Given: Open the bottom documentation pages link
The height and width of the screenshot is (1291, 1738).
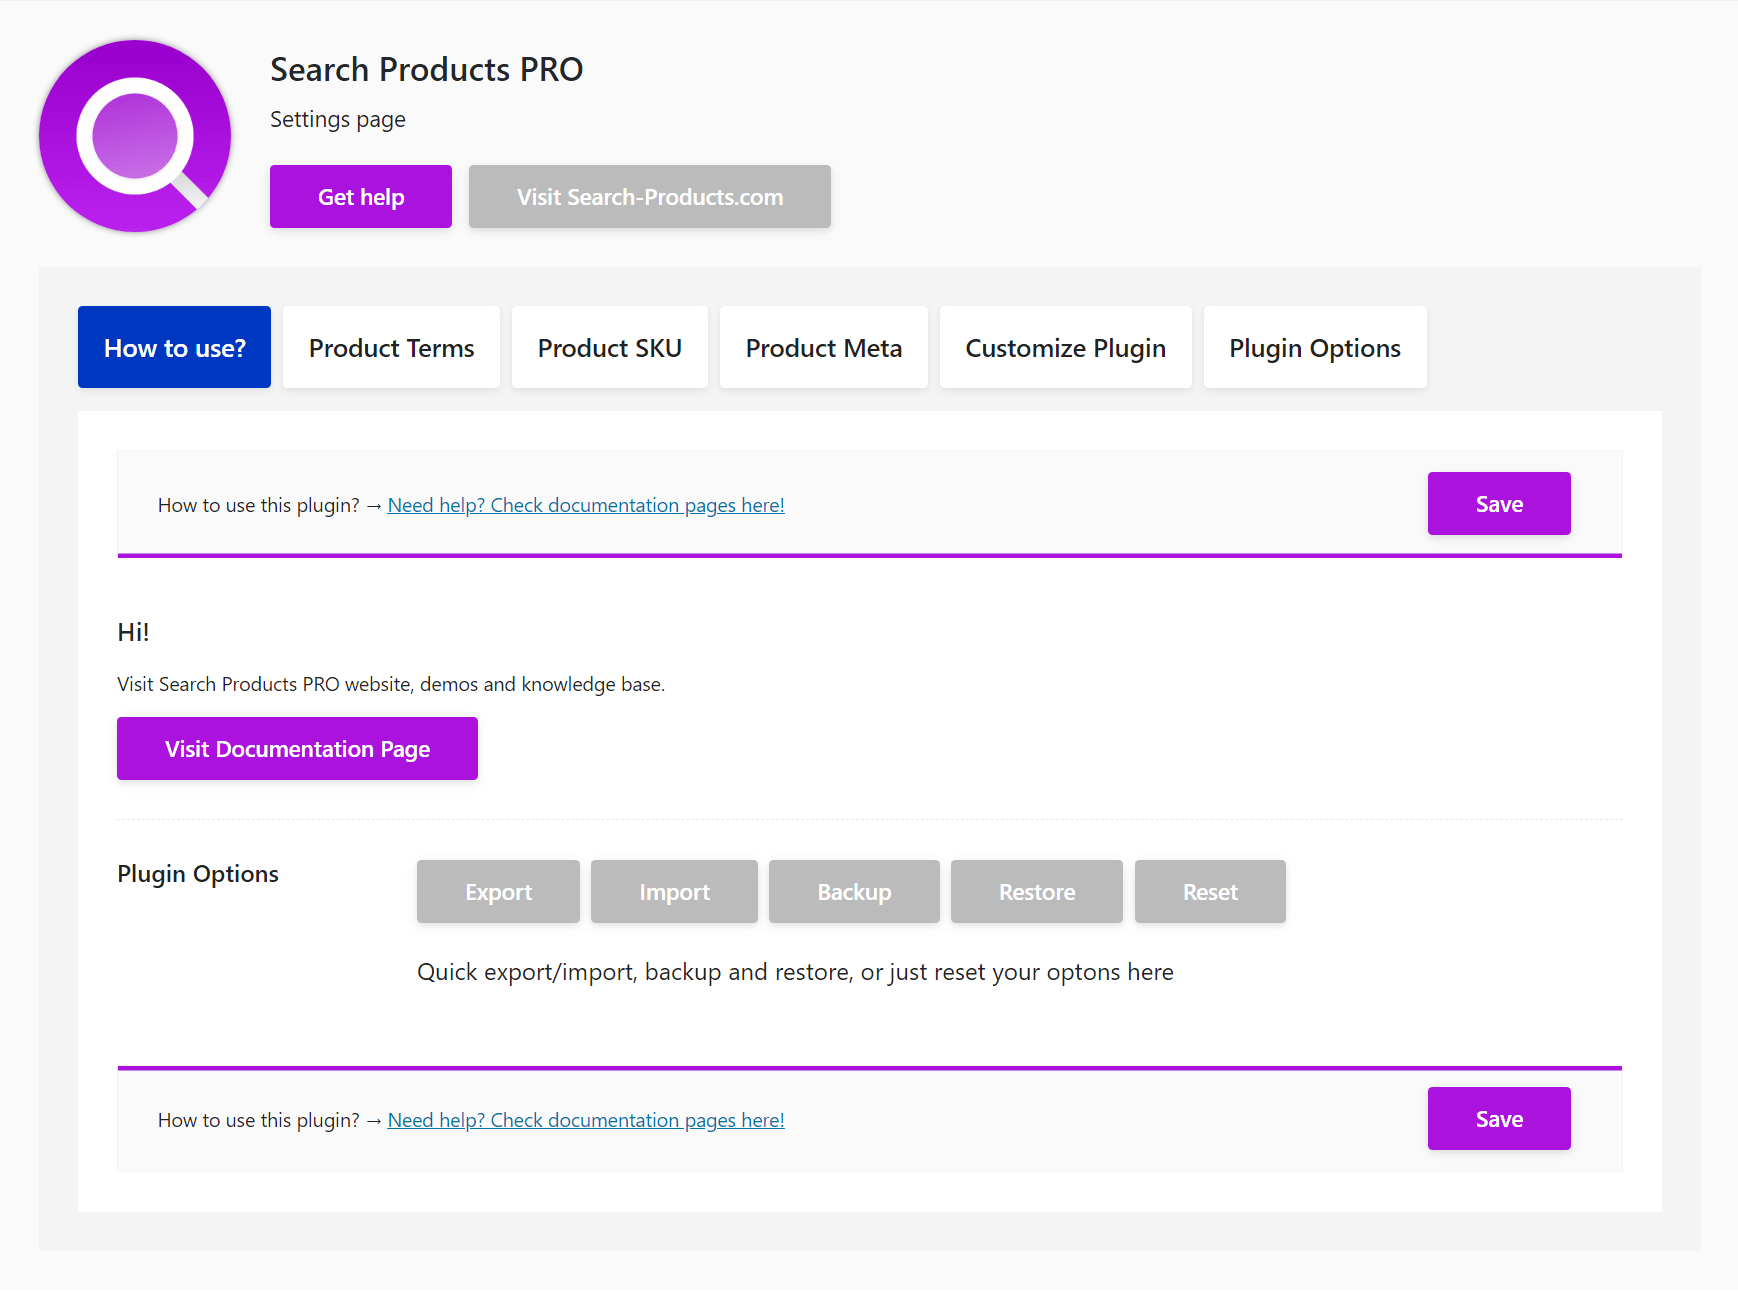Looking at the screenshot, I should (586, 1120).
